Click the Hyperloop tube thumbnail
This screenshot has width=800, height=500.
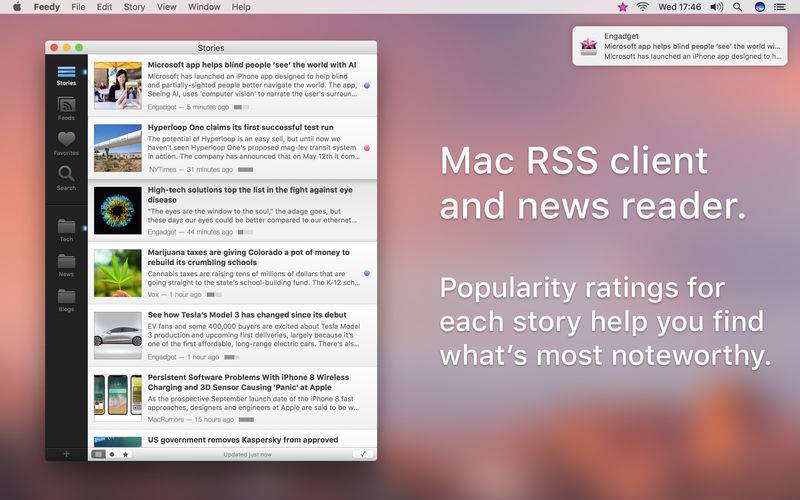pos(118,148)
